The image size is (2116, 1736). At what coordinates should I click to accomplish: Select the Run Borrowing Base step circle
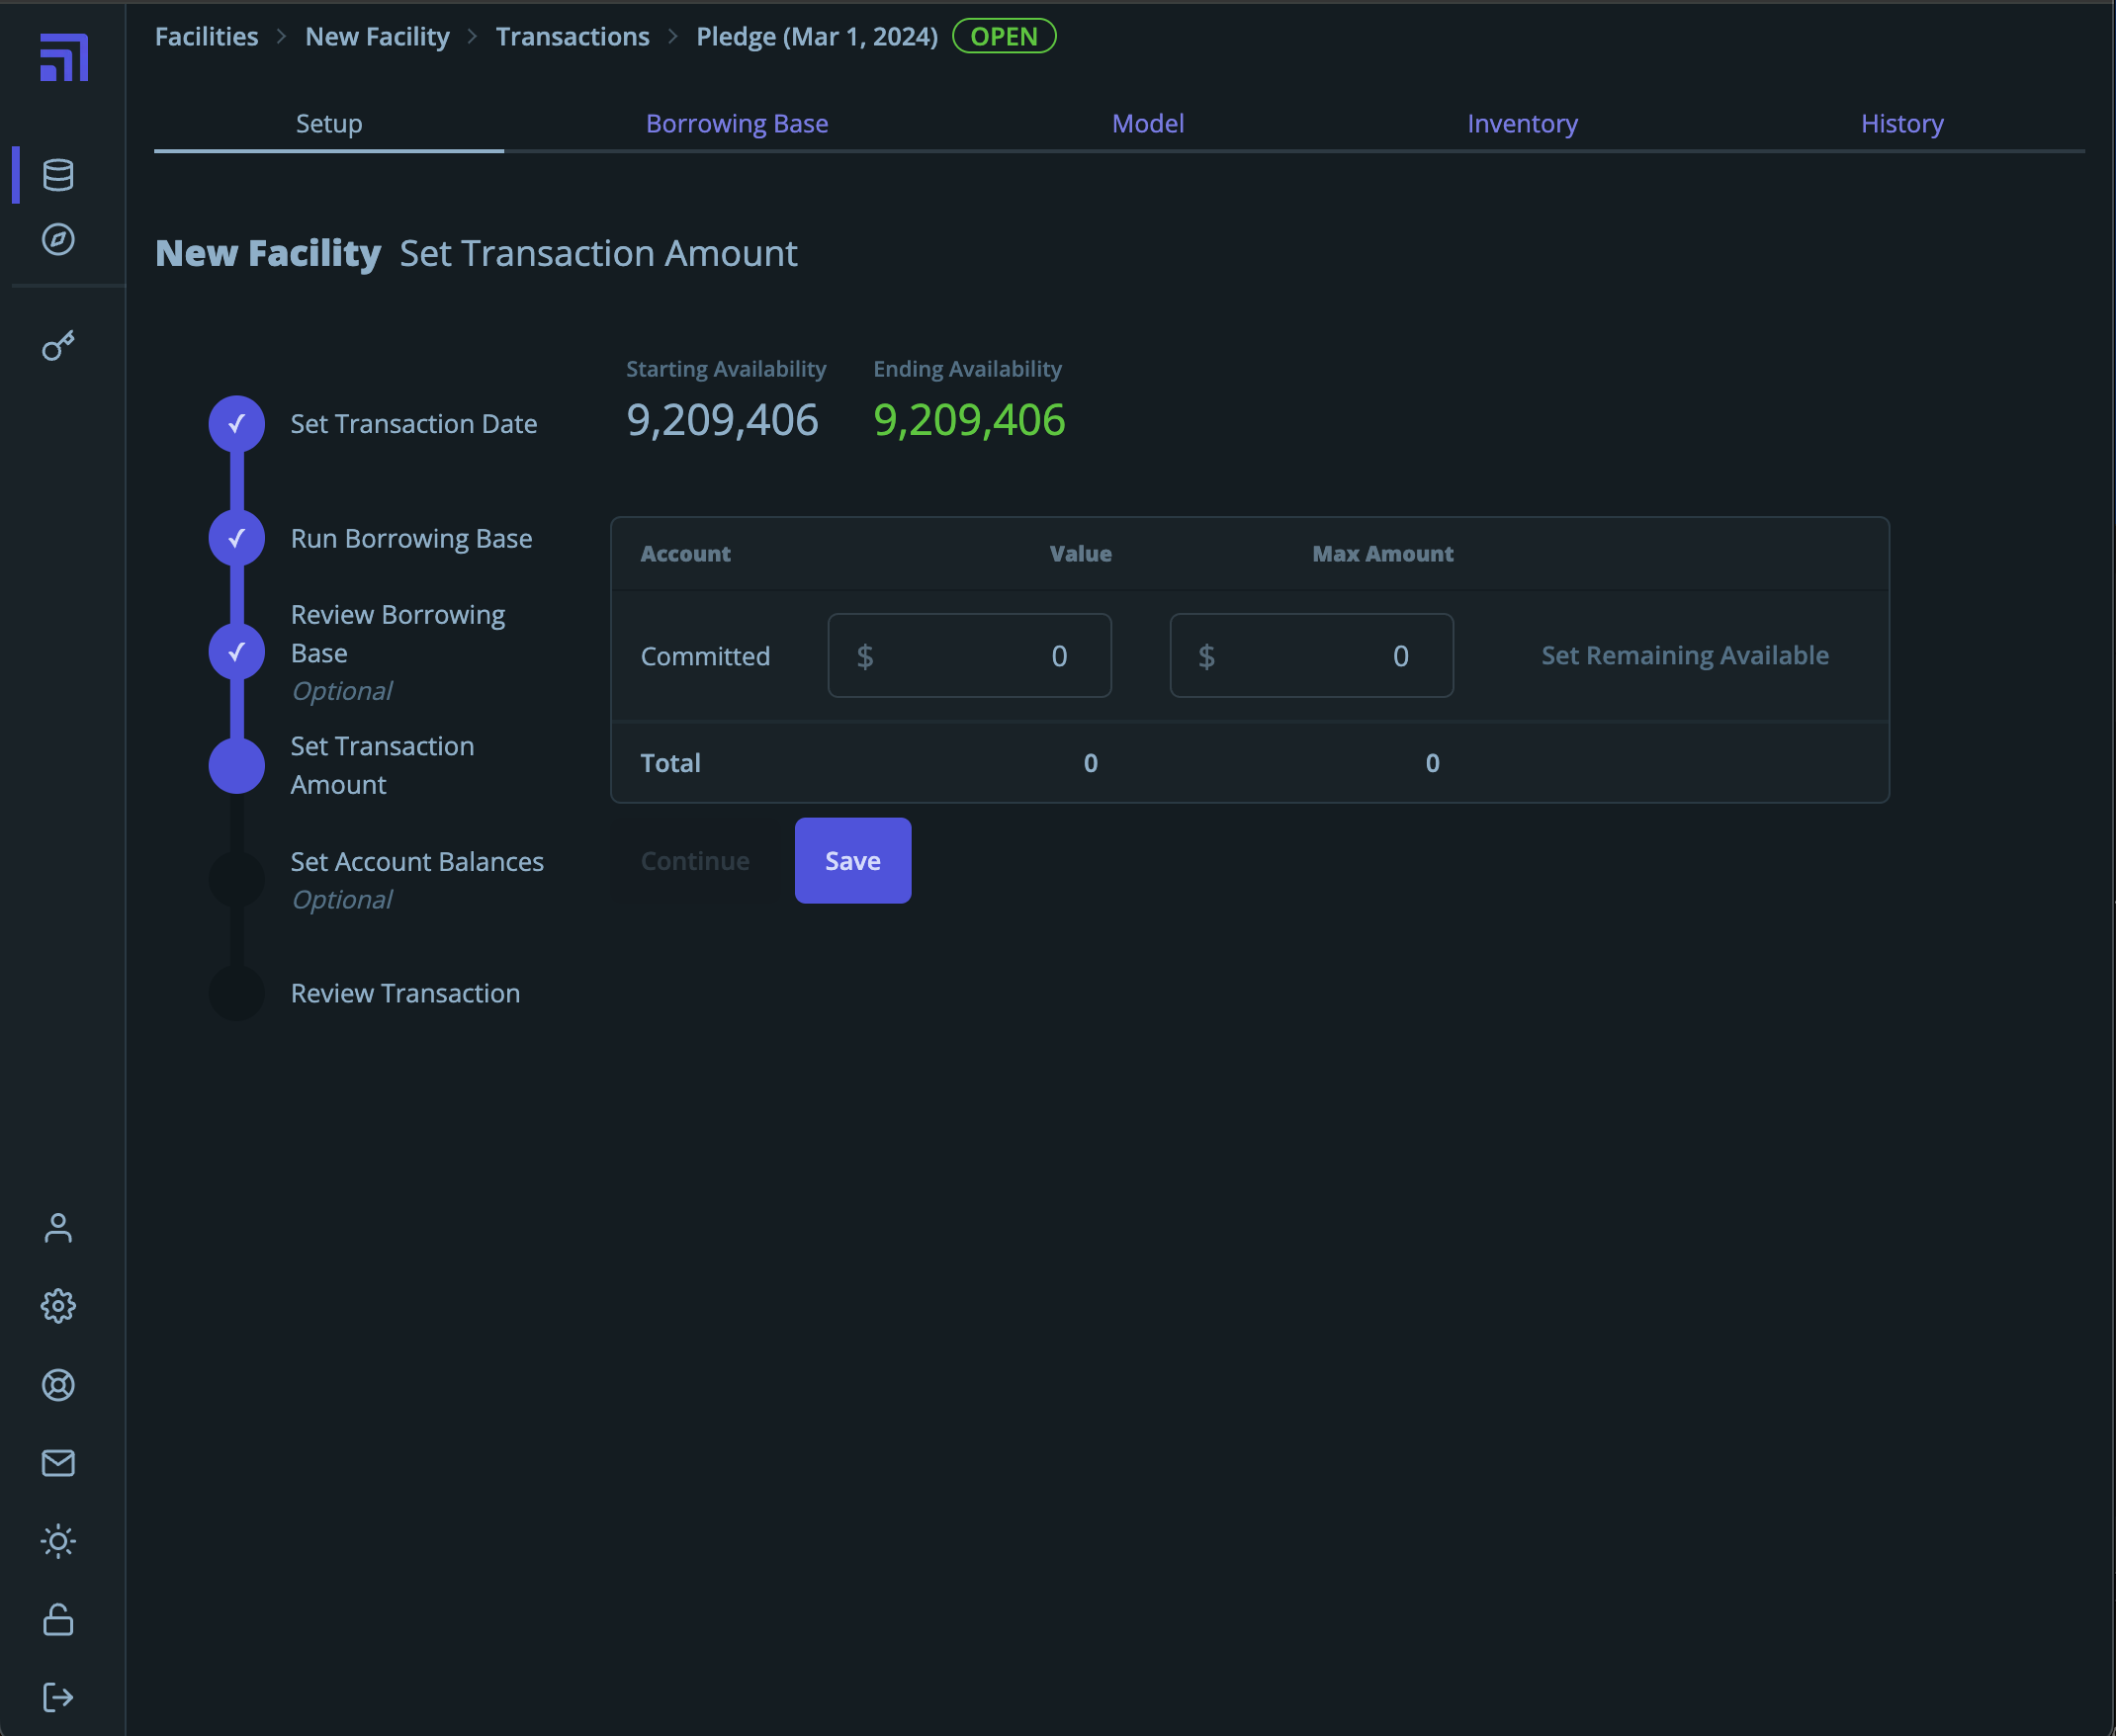coord(236,539)
